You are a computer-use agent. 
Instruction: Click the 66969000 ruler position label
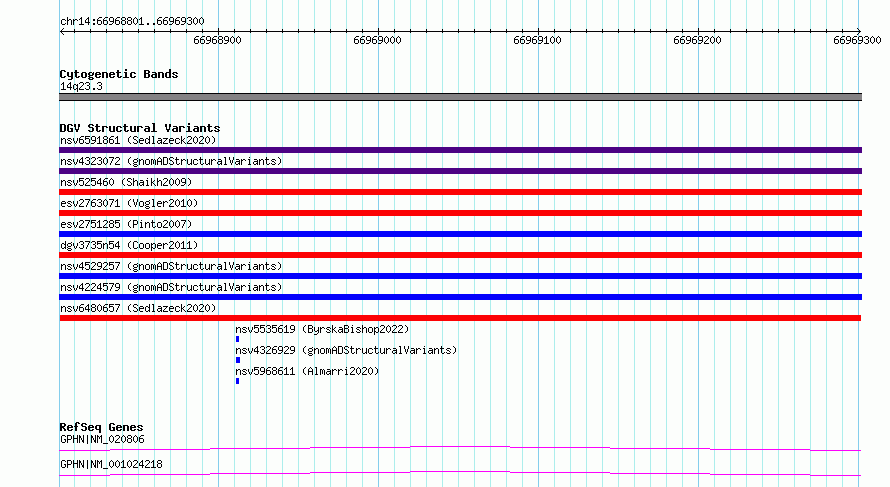[x=377, y=40]
